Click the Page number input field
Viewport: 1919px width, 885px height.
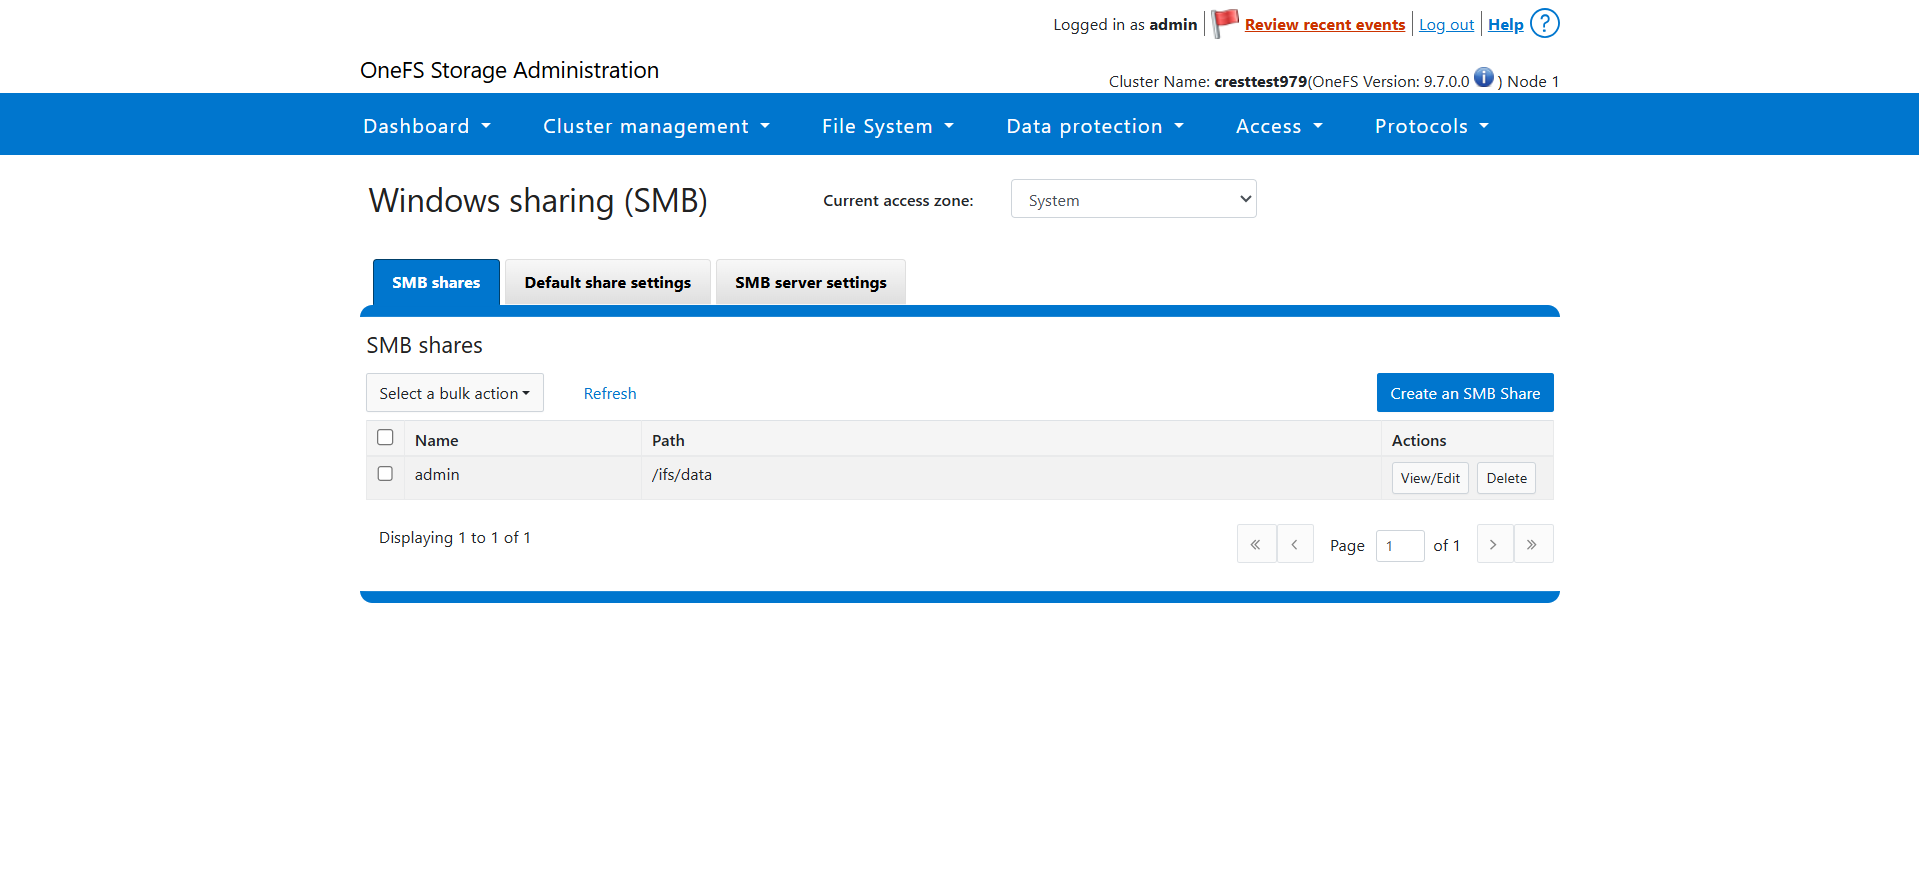[1400, 546]
